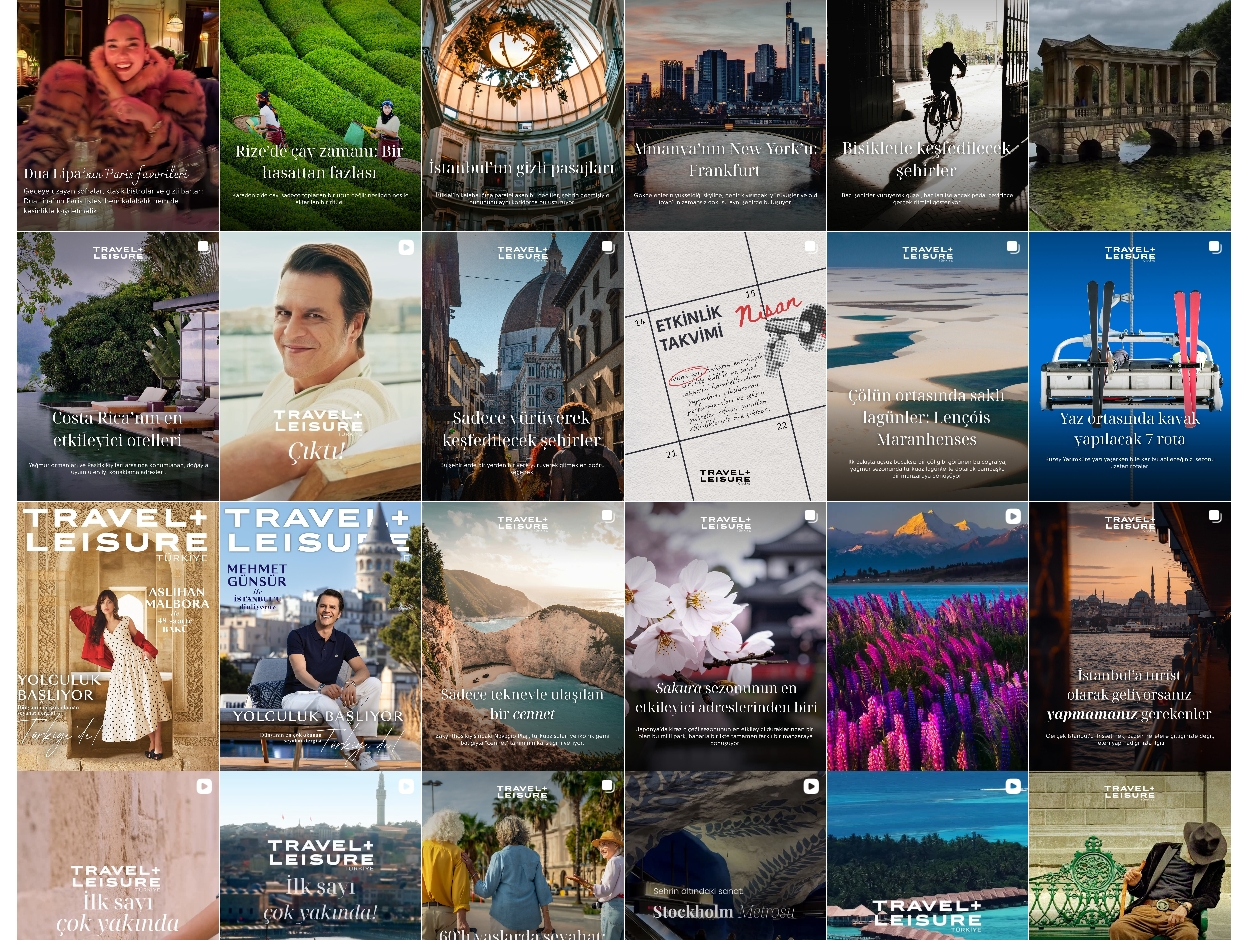Click reel icon on purple lupin mountain post
1245x940 pixels.
1012,517
